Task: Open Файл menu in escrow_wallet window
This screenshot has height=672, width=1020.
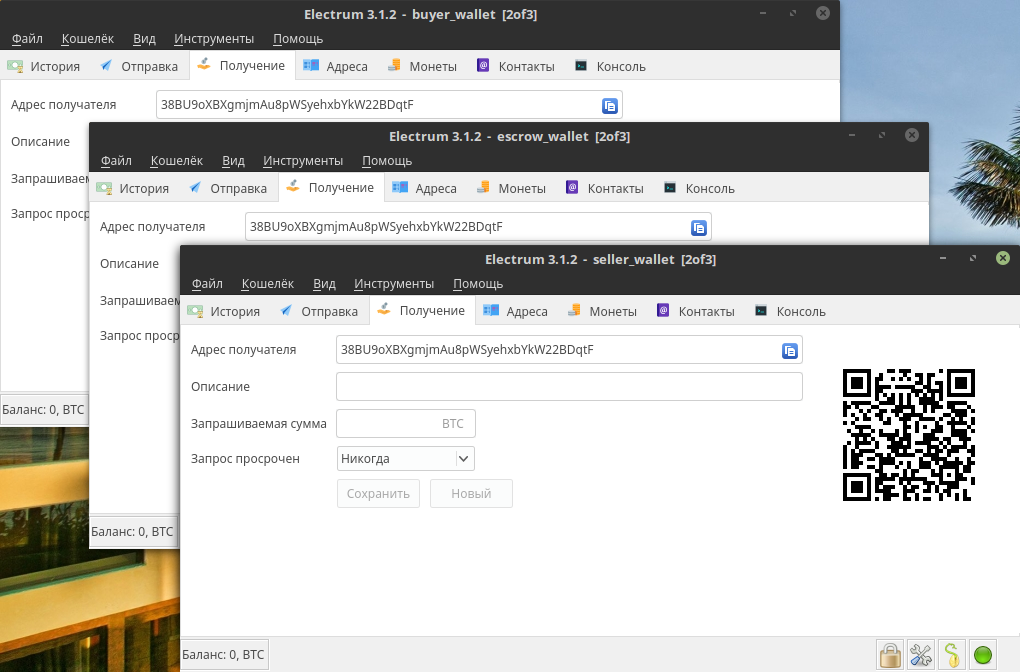Action: pyautogui.click(x=116, y=161)
